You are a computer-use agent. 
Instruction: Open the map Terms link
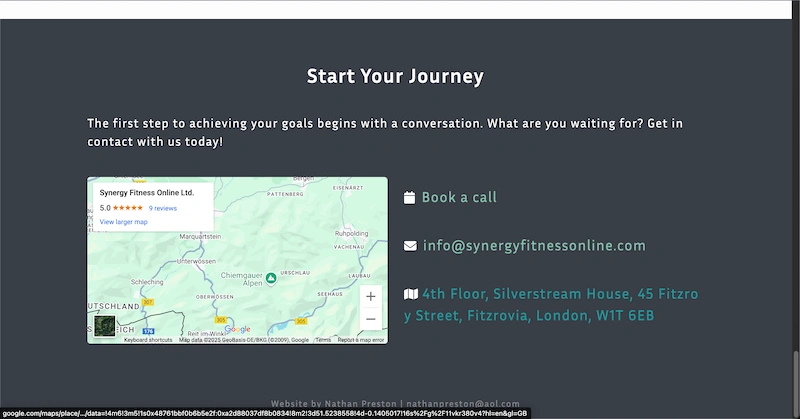[x=323, y=340]
